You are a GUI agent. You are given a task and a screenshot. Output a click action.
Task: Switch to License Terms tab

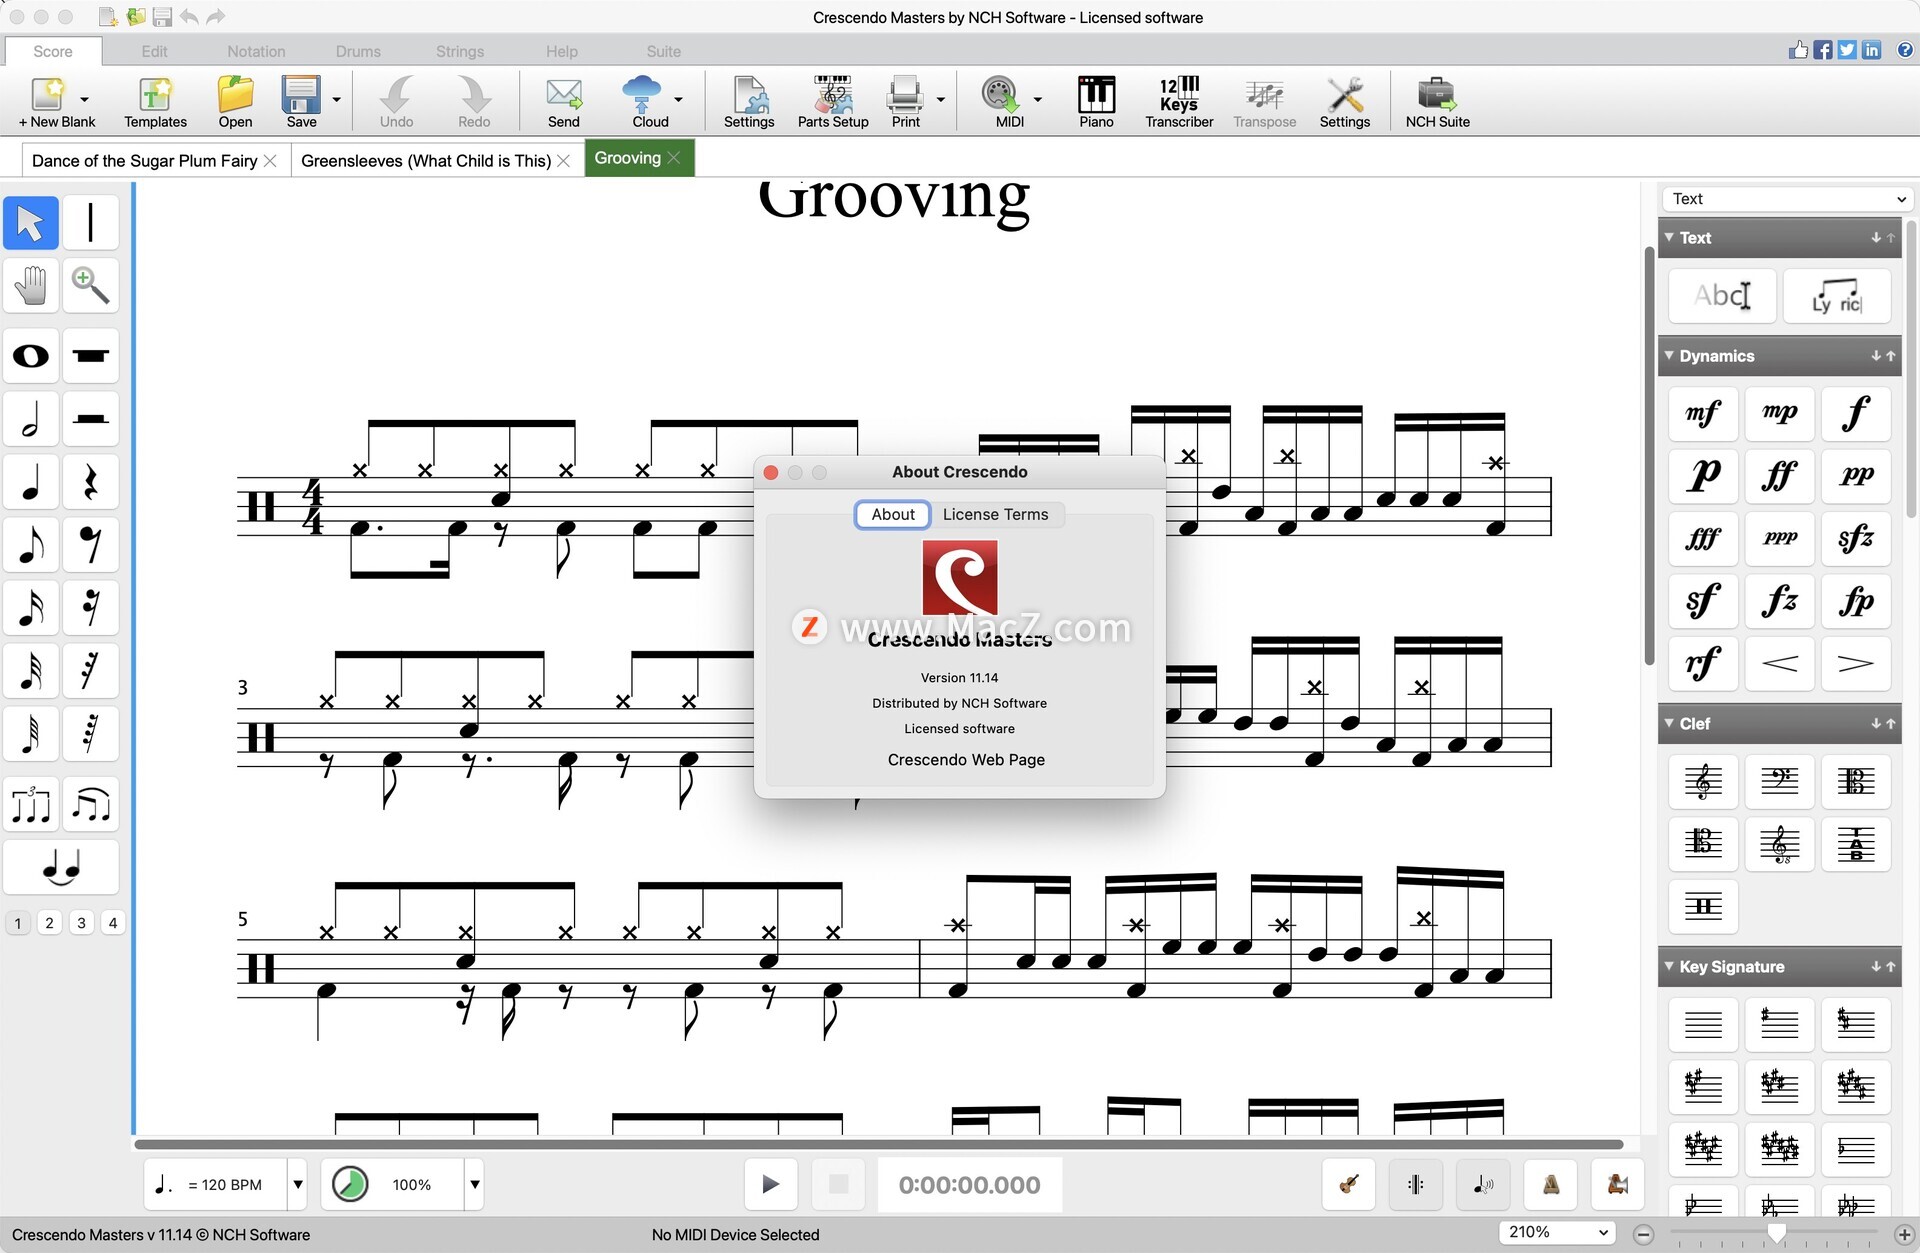point(995,514)
